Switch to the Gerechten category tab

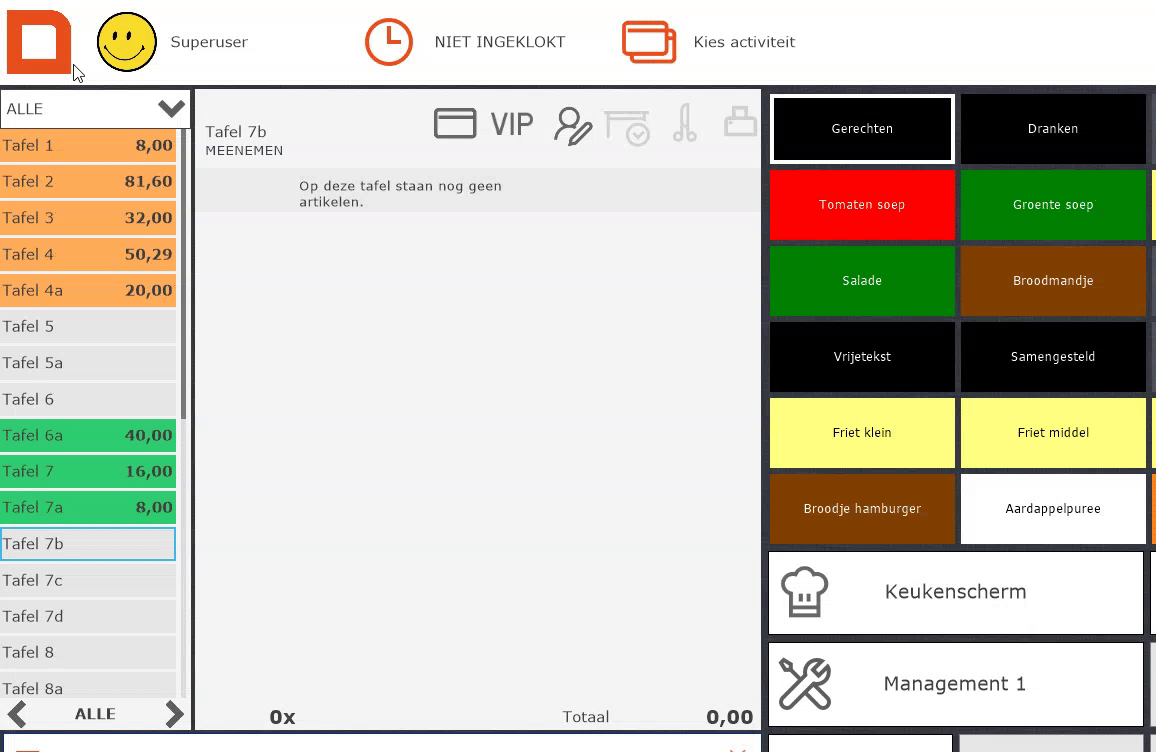point(861,129)
